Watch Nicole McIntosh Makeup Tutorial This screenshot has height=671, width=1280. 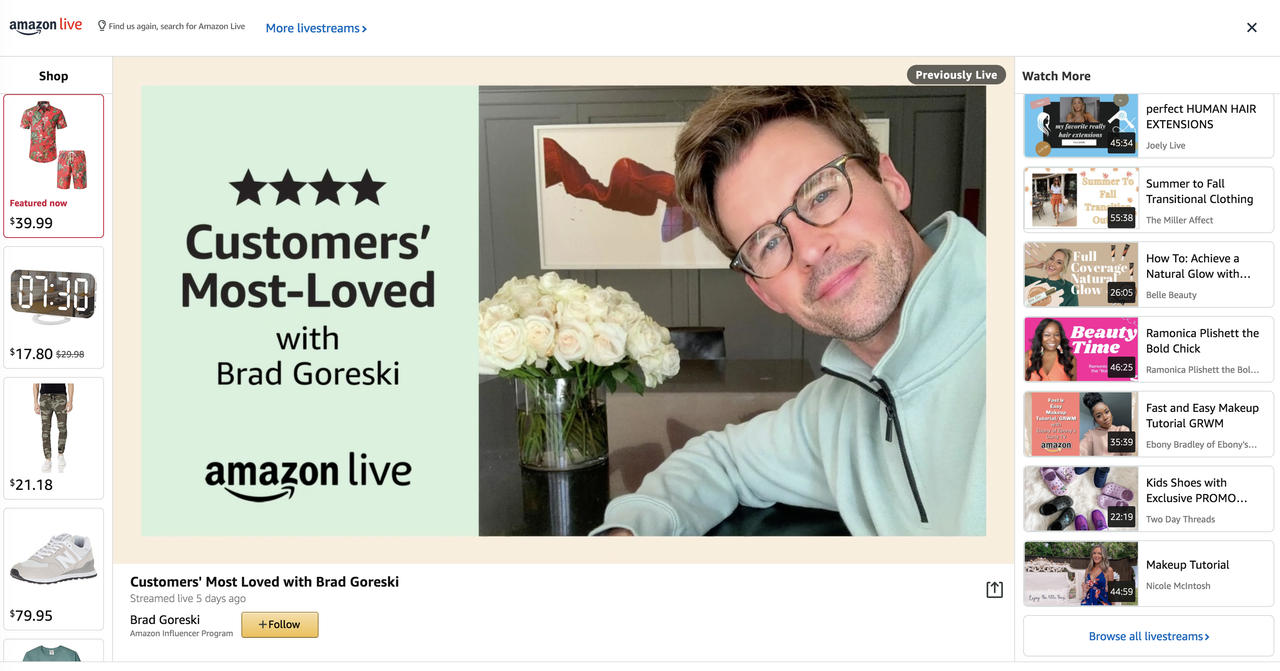1149,574
